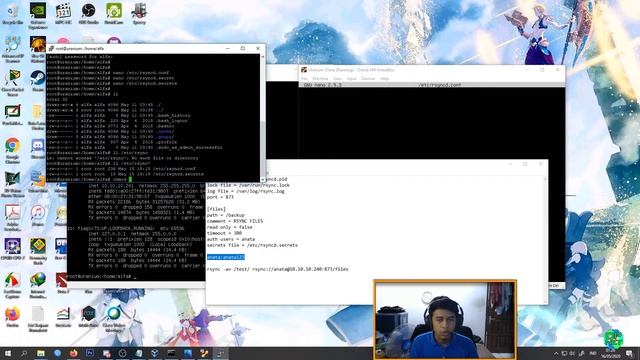The height and width of the screenshot is (360, 640).
Task: Click the webcam overlay thumbnail
Action: coord(445,320)
